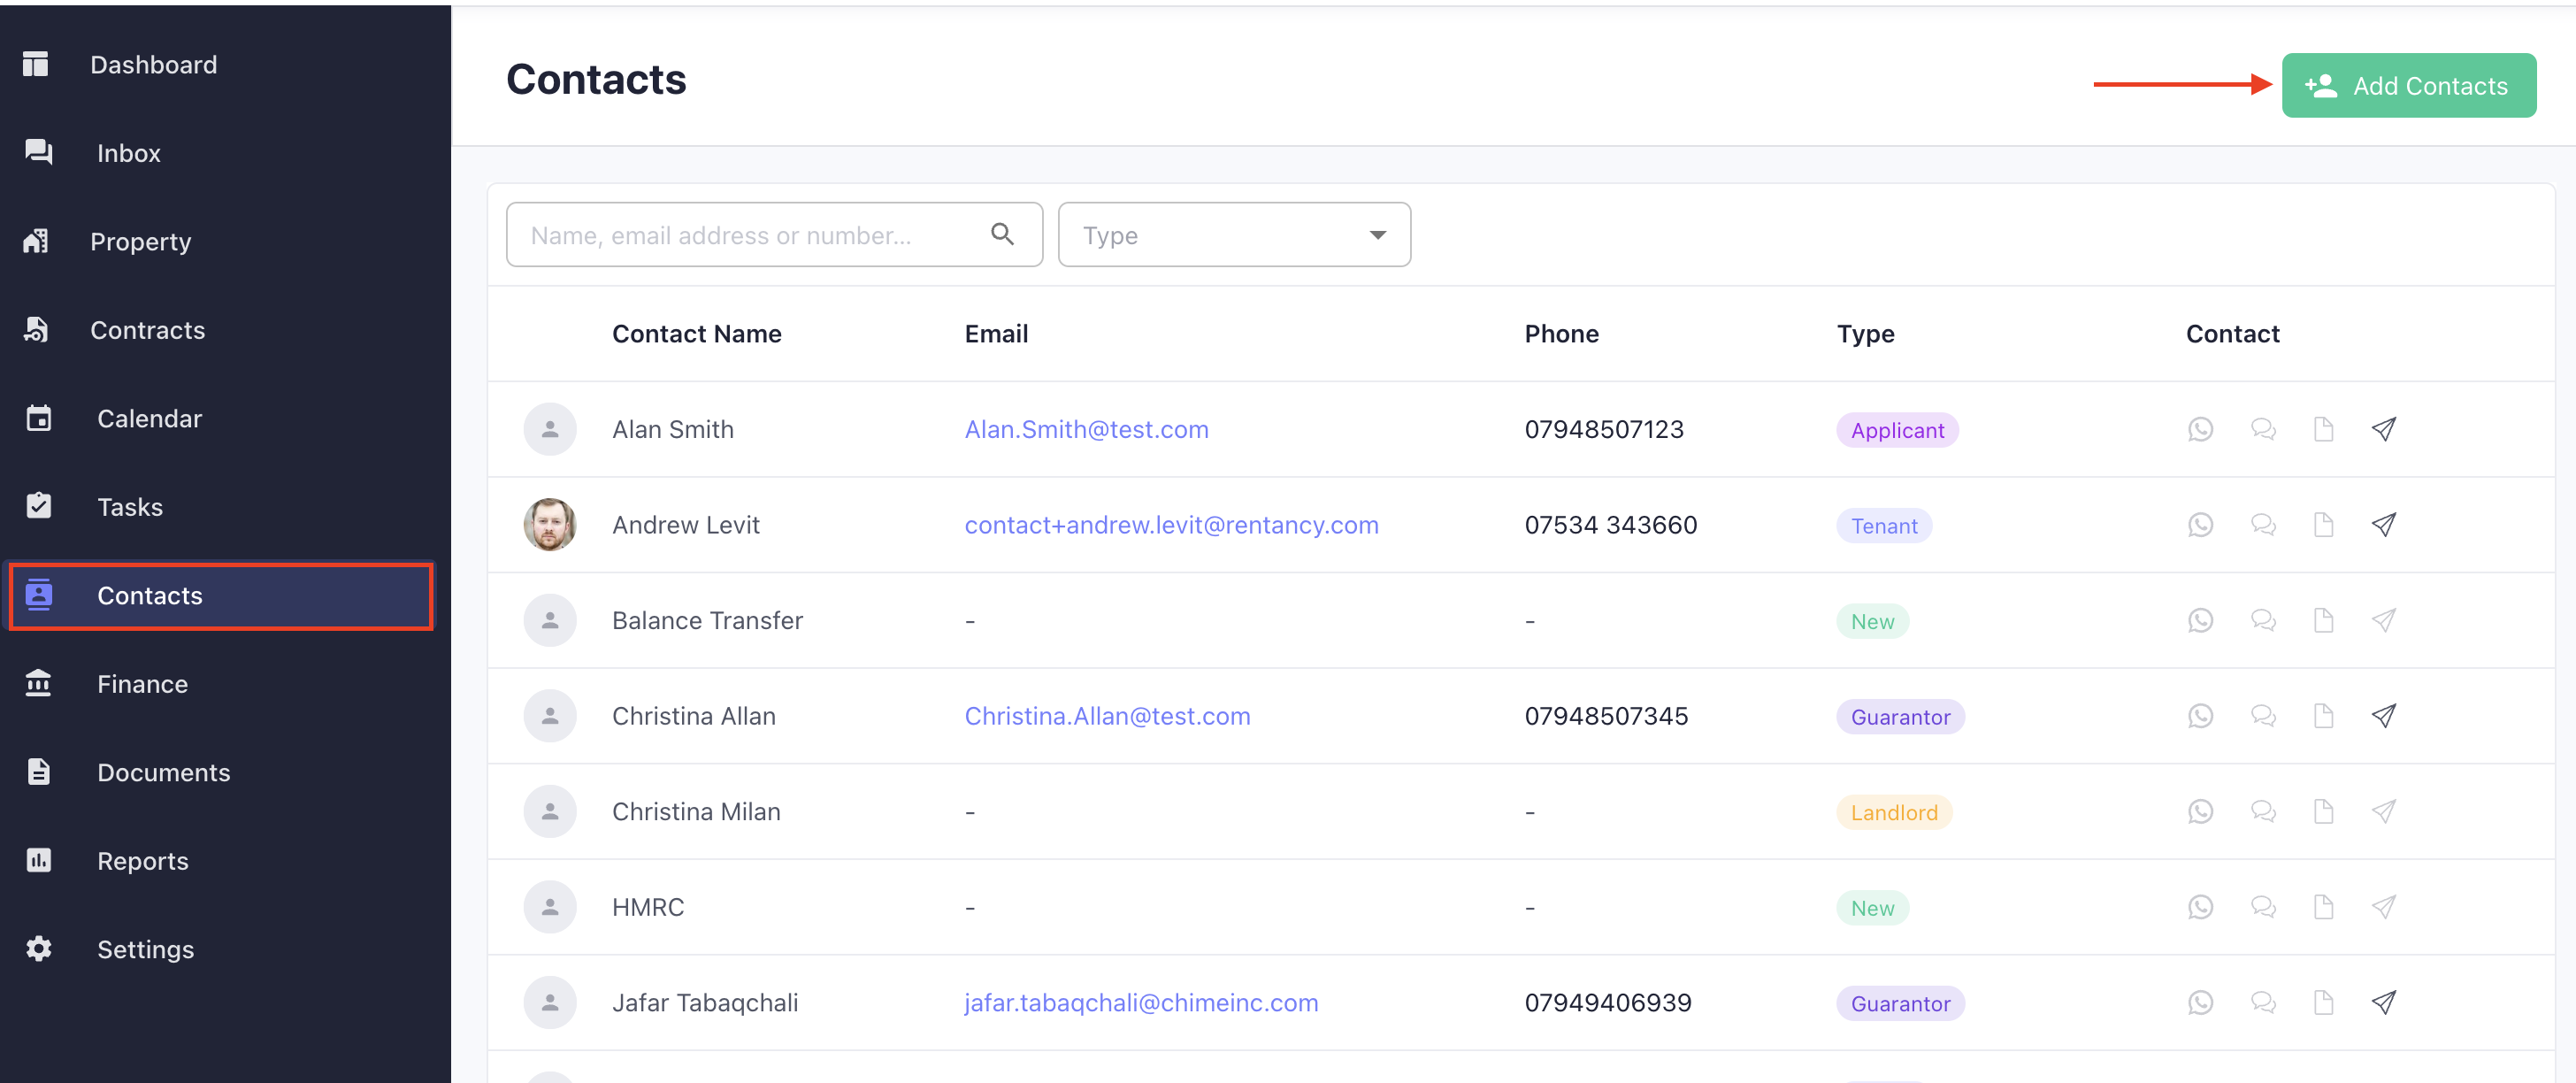Click the Type dropdown arrow
This screenshot has height=1083, width=2576.
click(x=1377, y=235)
